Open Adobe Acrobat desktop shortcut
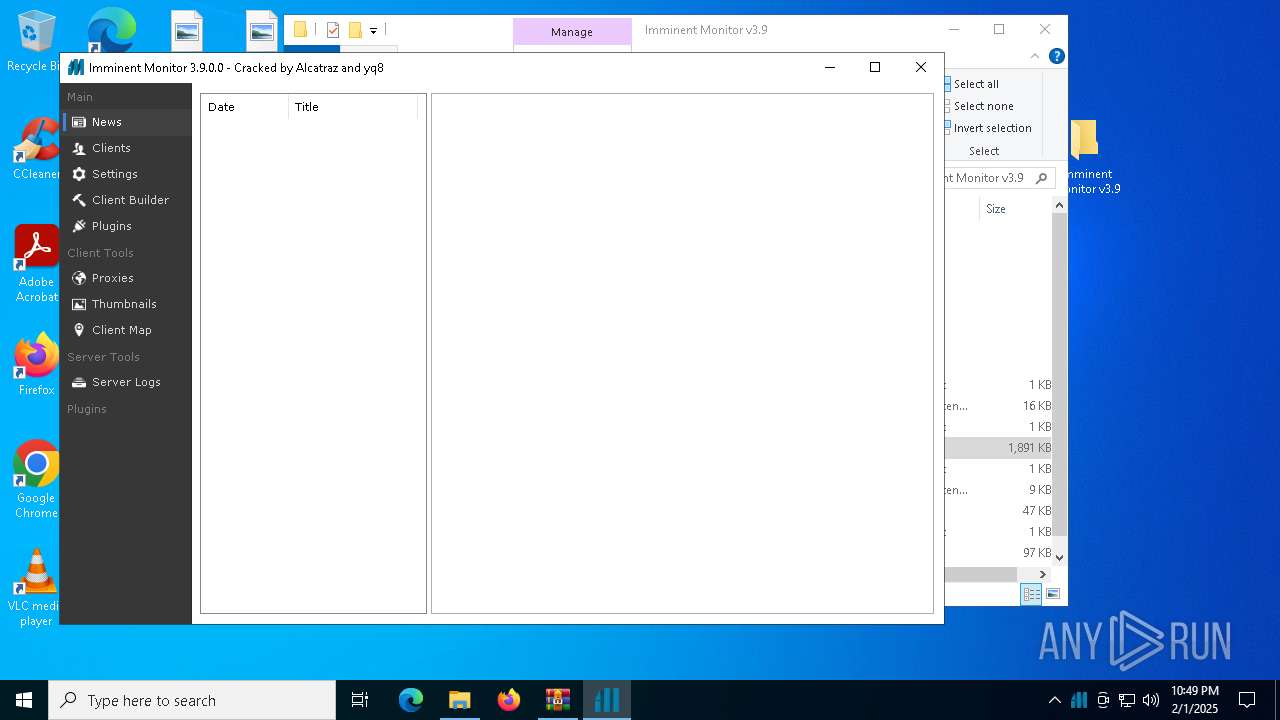The image size is (1280, 720). pos(36,264)
